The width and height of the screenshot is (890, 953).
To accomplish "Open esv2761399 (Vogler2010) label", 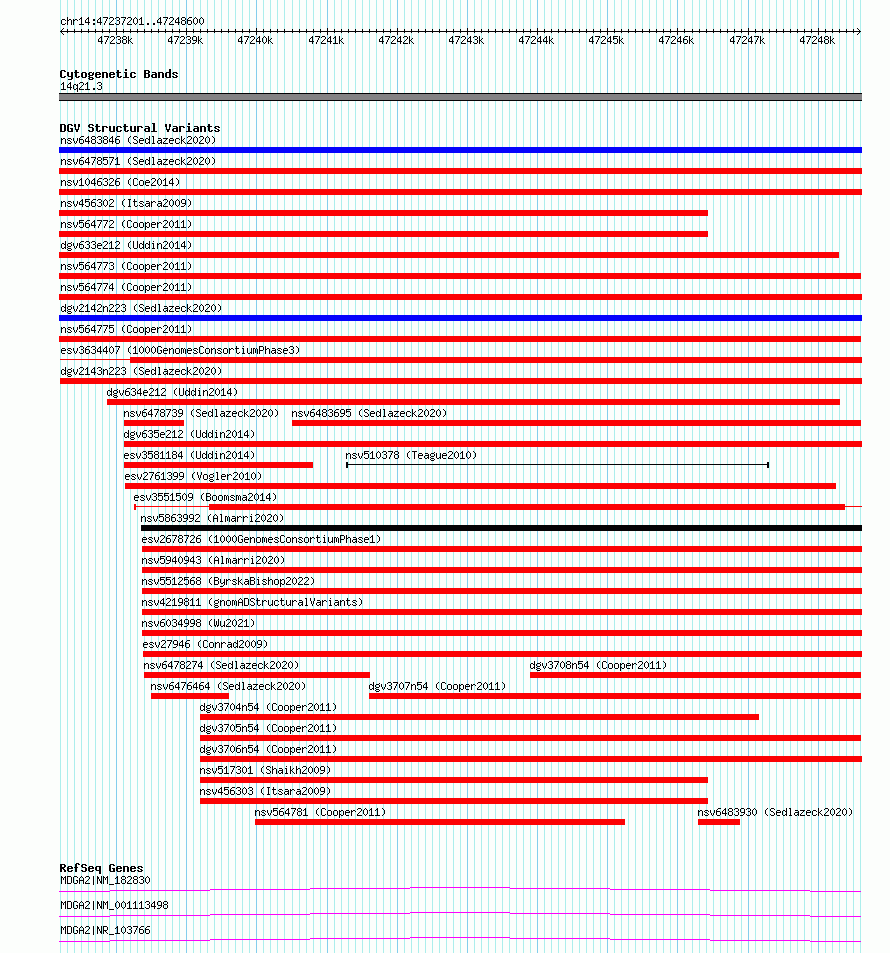I will click(x=193, y=476).
